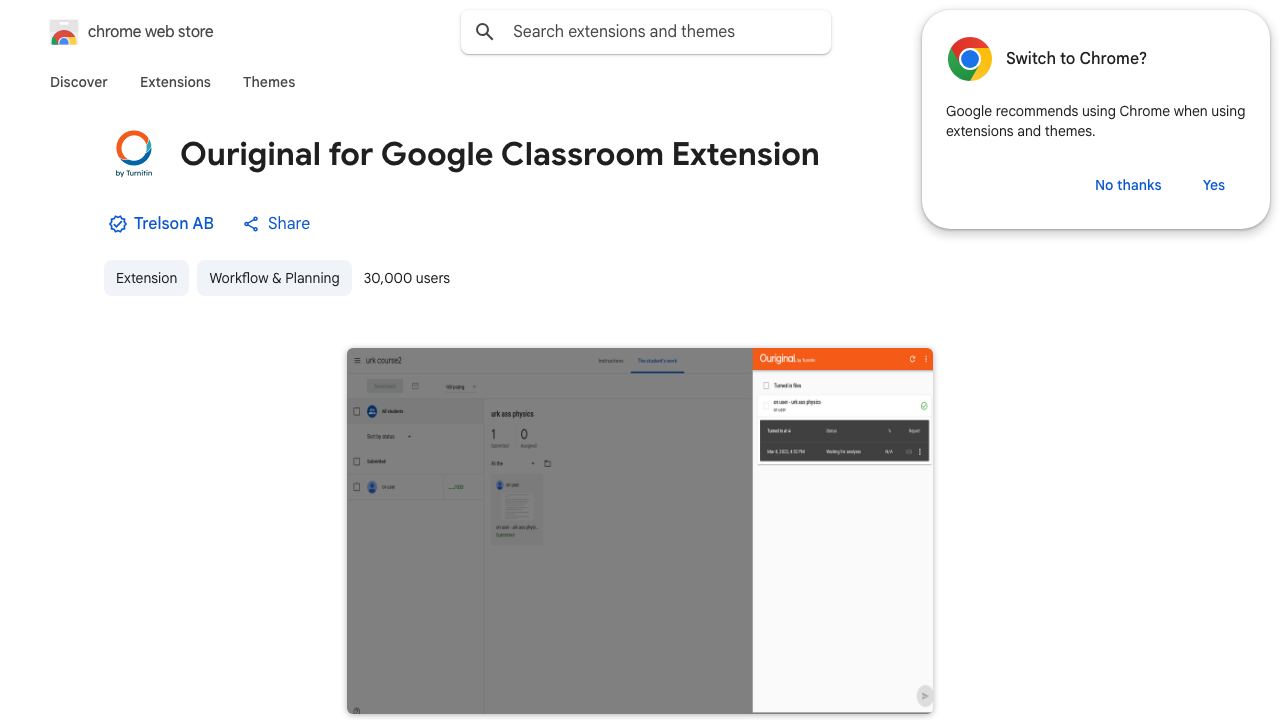Click the 30,000 users text
1280x720 pixels.
[x=407, y=278]
